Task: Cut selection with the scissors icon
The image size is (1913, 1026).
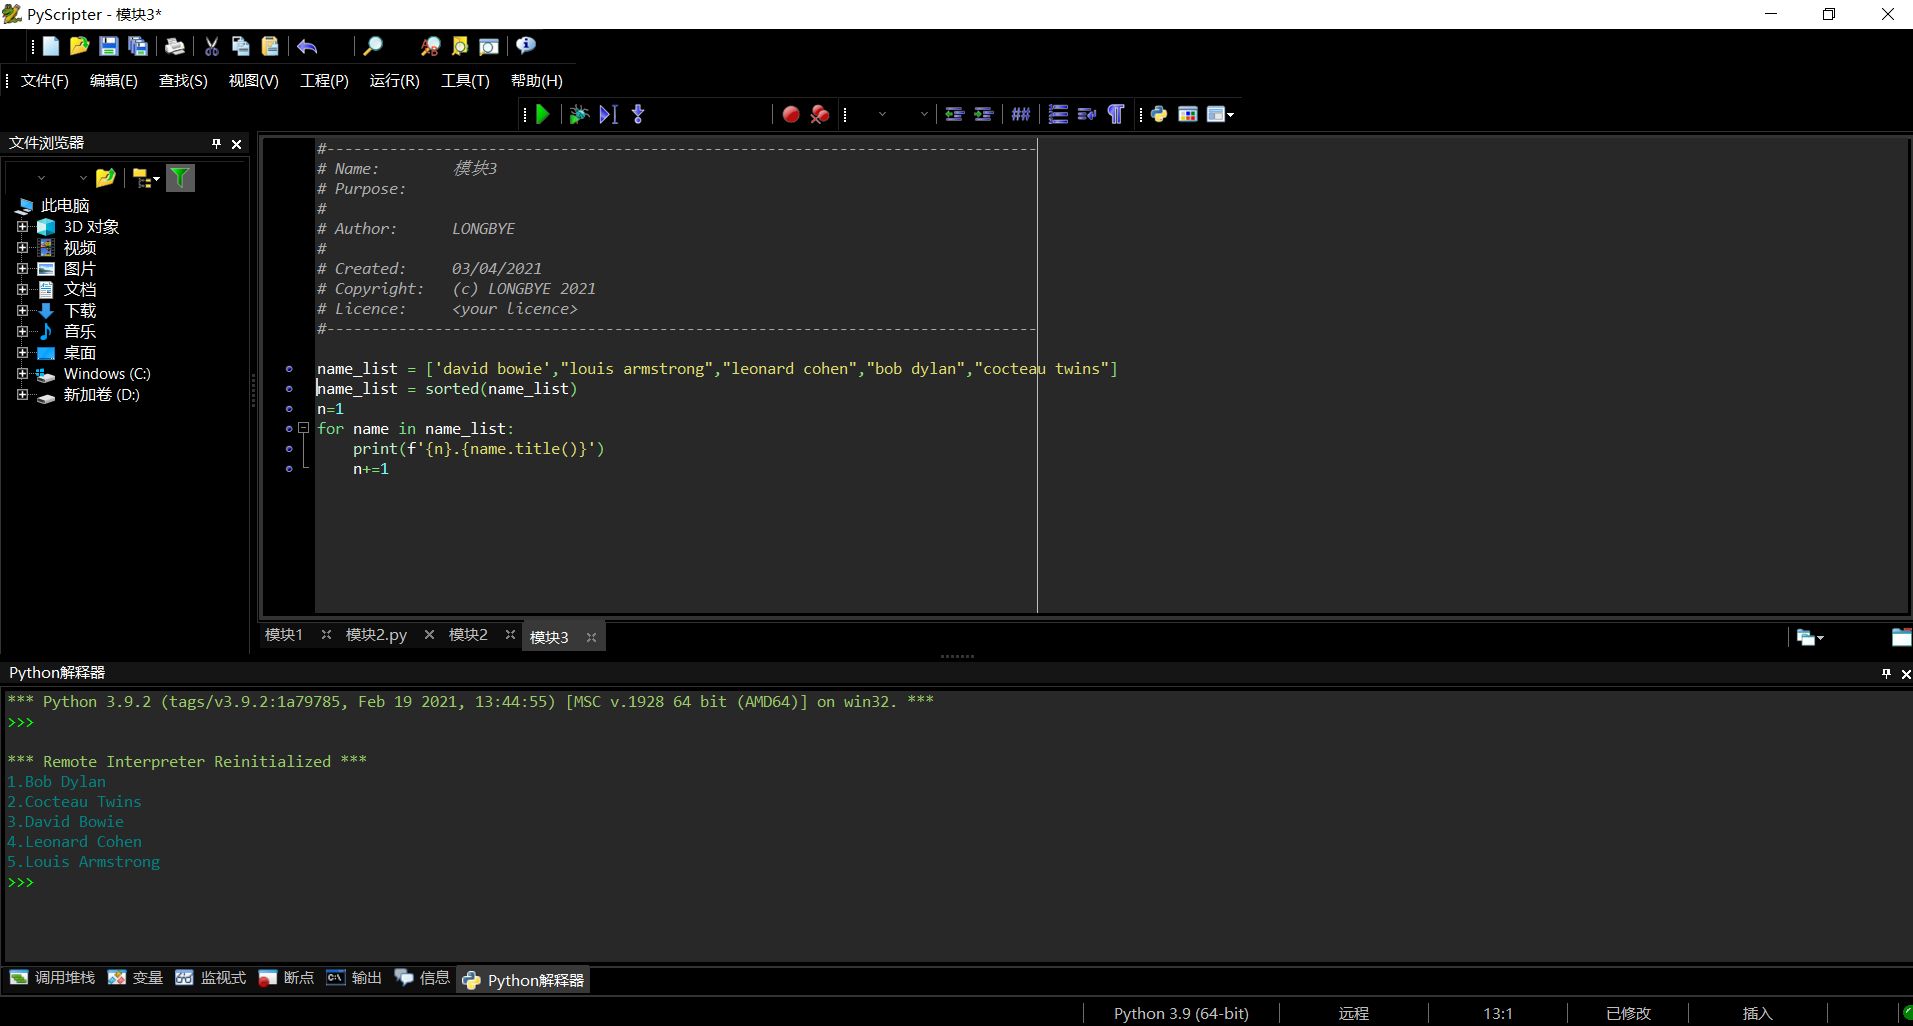Action: click(212, 46)
